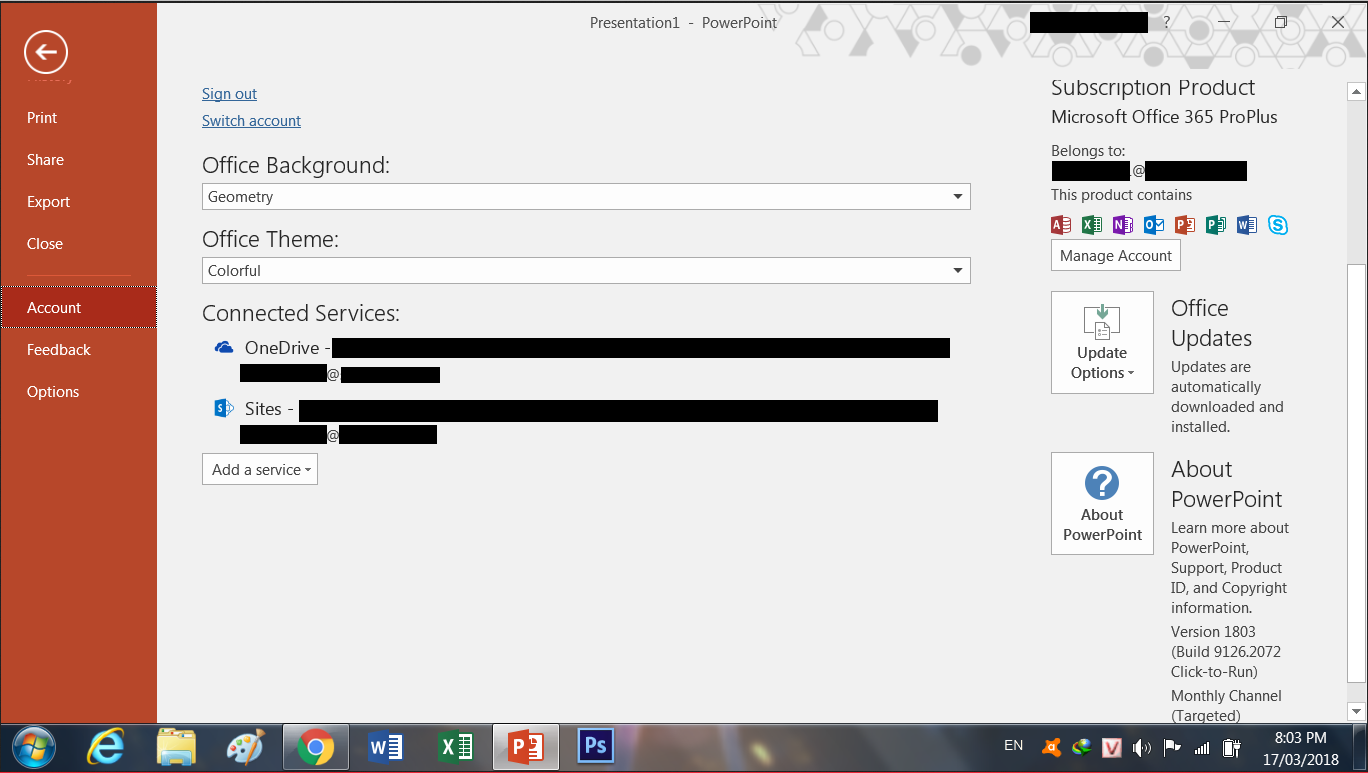This screenshot has width=1368, height=773.
Task: Click the Action Center flag icon
Action: (1173, 747)
